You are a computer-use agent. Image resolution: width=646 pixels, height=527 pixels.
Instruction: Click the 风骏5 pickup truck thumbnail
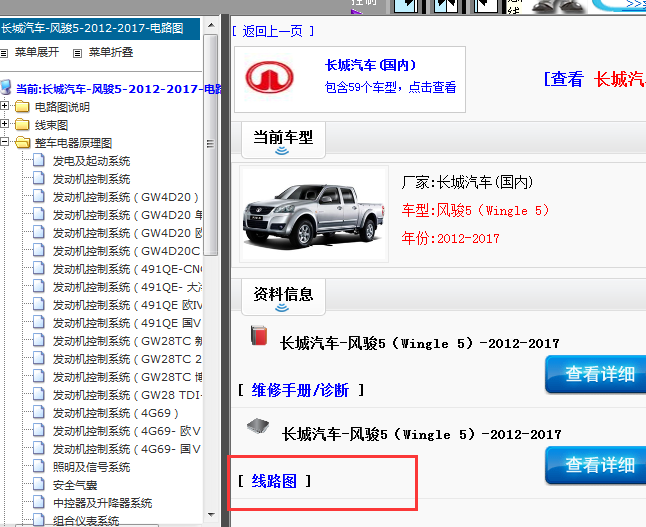tap(314, 214)
